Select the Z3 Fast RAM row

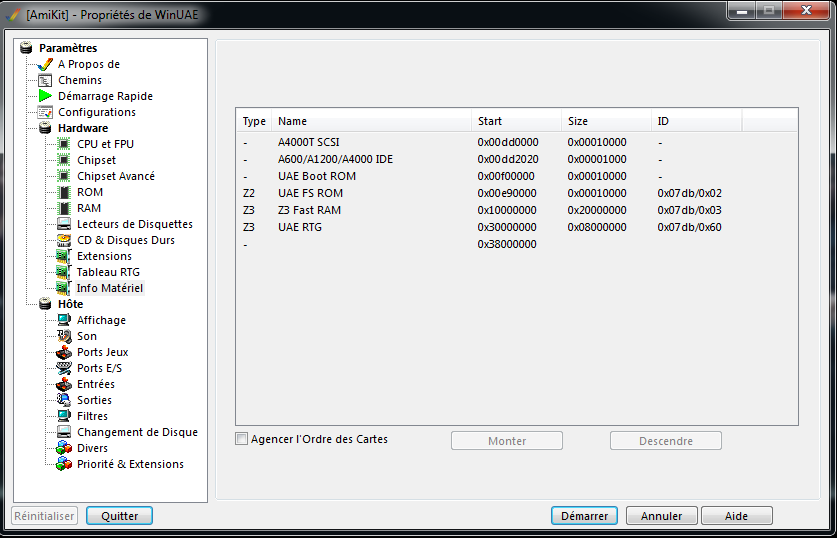[517, 210]
